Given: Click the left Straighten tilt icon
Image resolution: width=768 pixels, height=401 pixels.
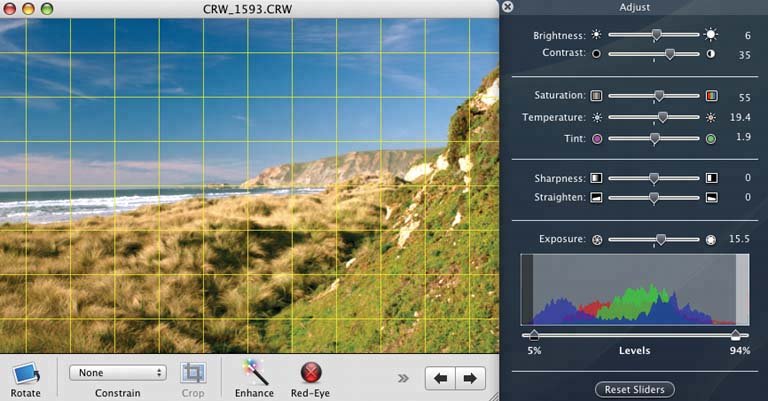Looking at the screenshot, I should click(x=596, y=197).
